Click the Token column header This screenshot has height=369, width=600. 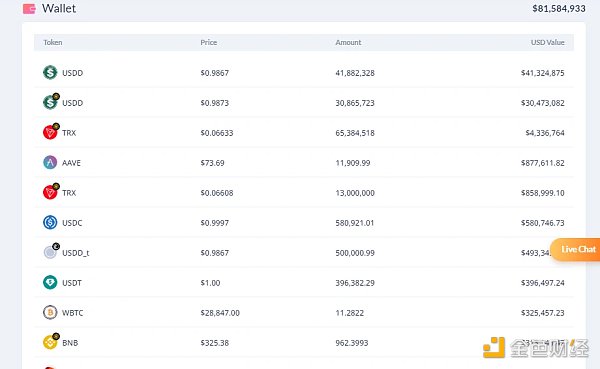click(53, 42)
